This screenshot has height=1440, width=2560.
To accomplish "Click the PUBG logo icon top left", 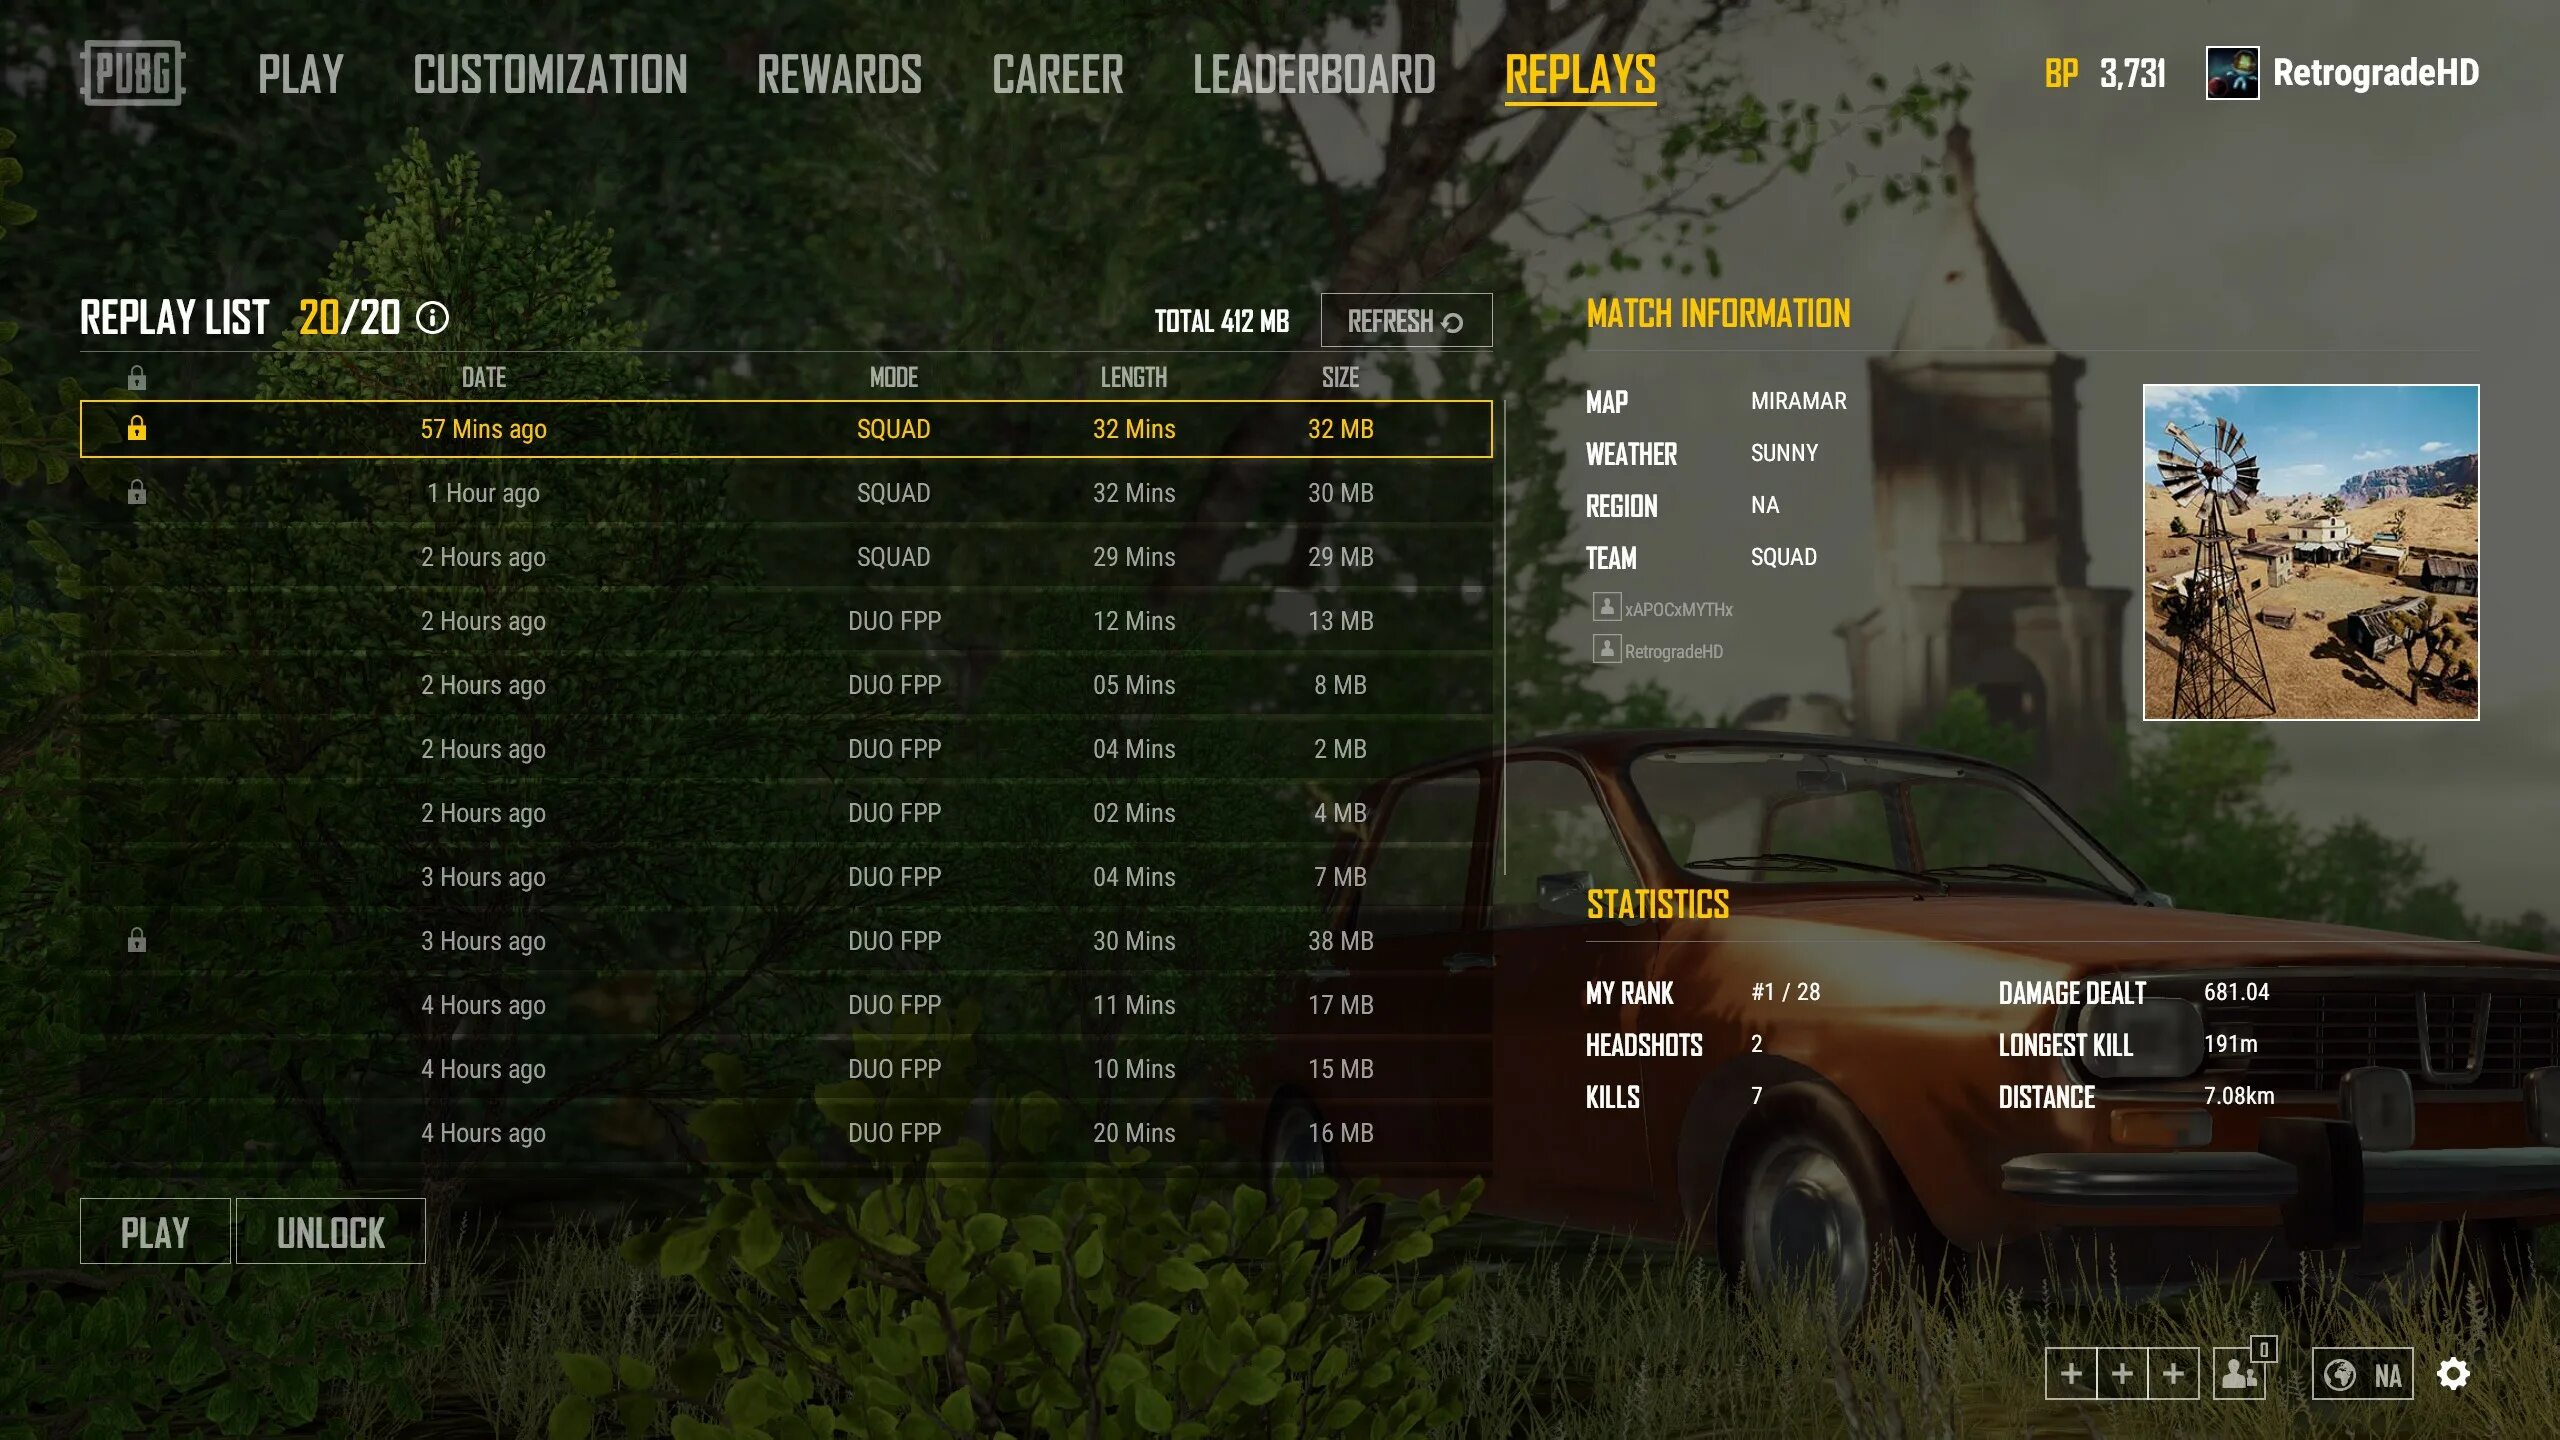I will (x=130, y=70).
